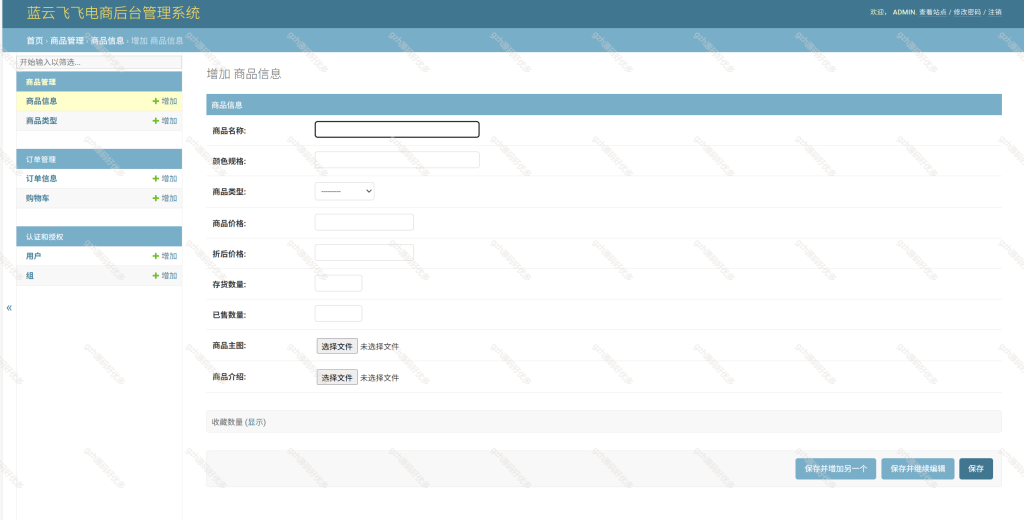The height and width of the screenshot is (520, 1024).
Task: Focus the 商品名称 input field
Action: pyautogui.click(x=397, y=129)
